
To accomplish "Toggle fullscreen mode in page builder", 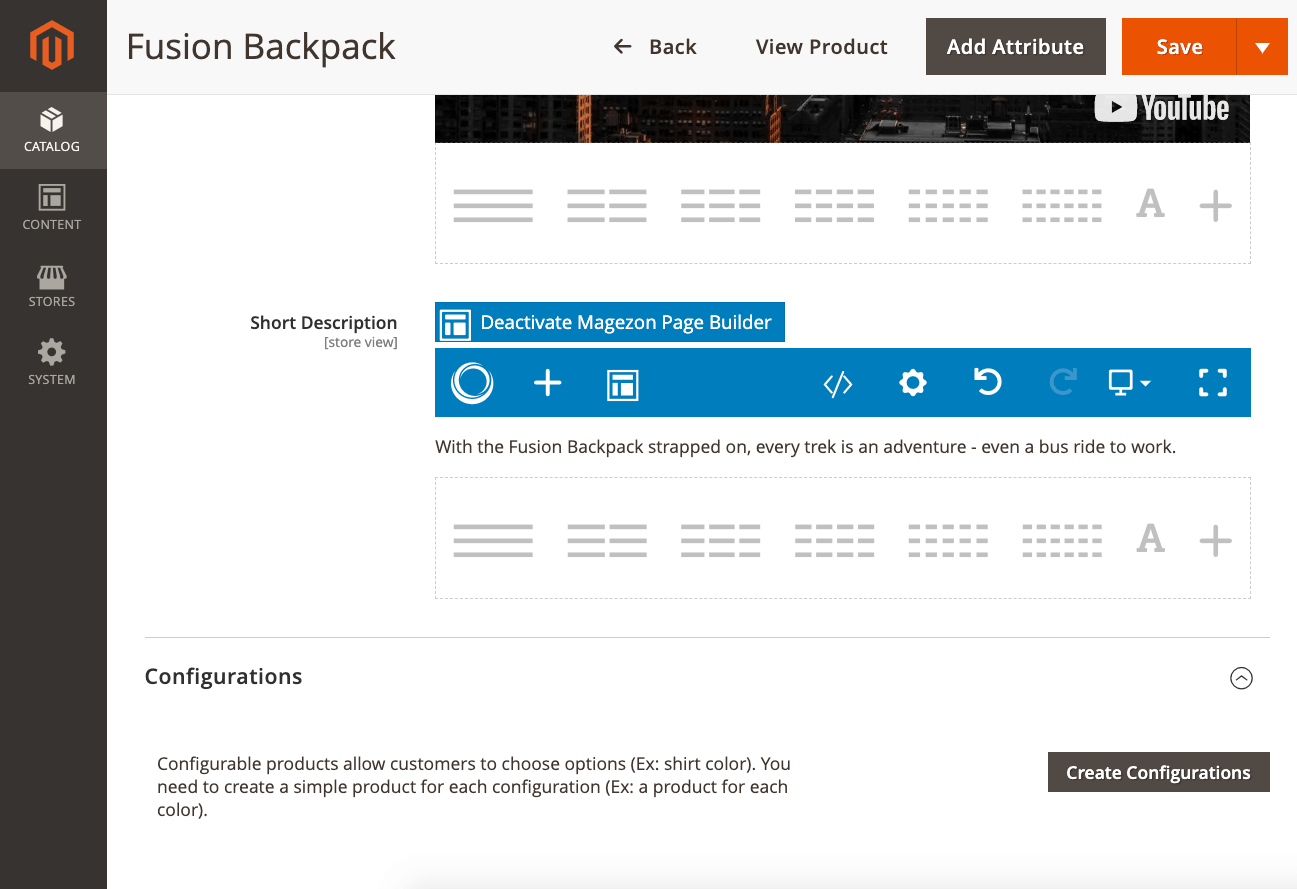I will [1213, 382].
